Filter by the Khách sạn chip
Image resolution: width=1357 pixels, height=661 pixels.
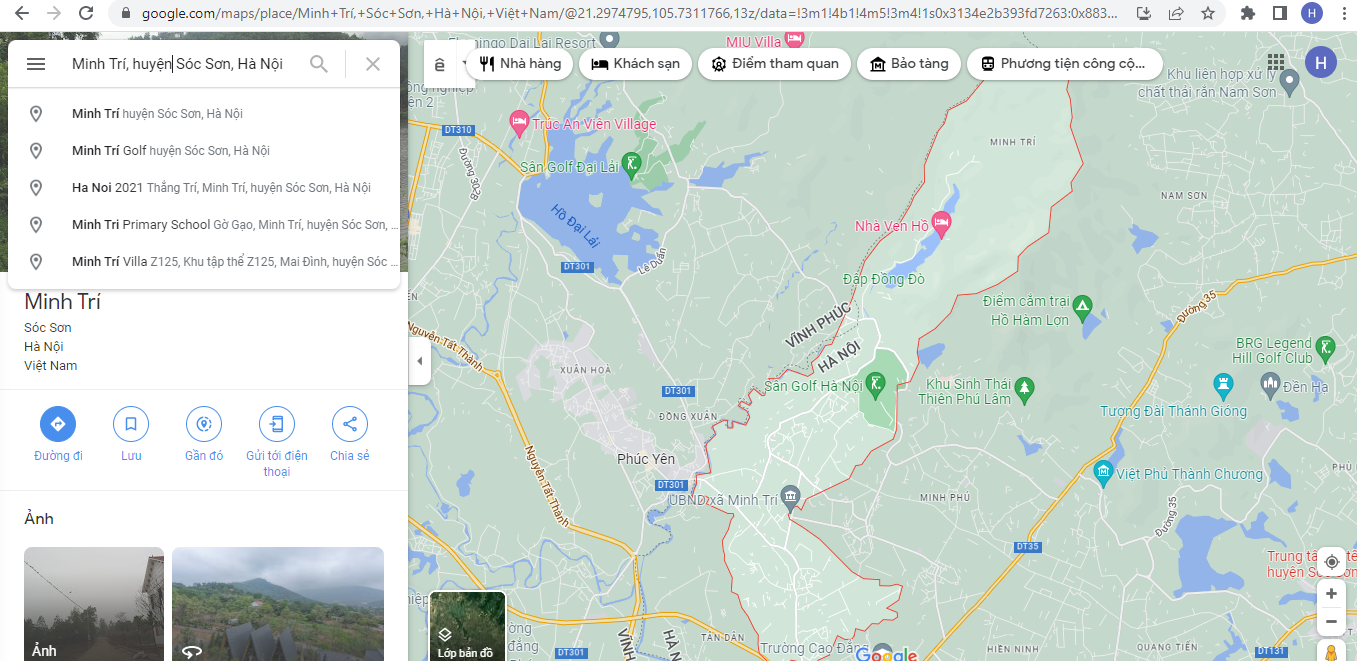point(636,64)
